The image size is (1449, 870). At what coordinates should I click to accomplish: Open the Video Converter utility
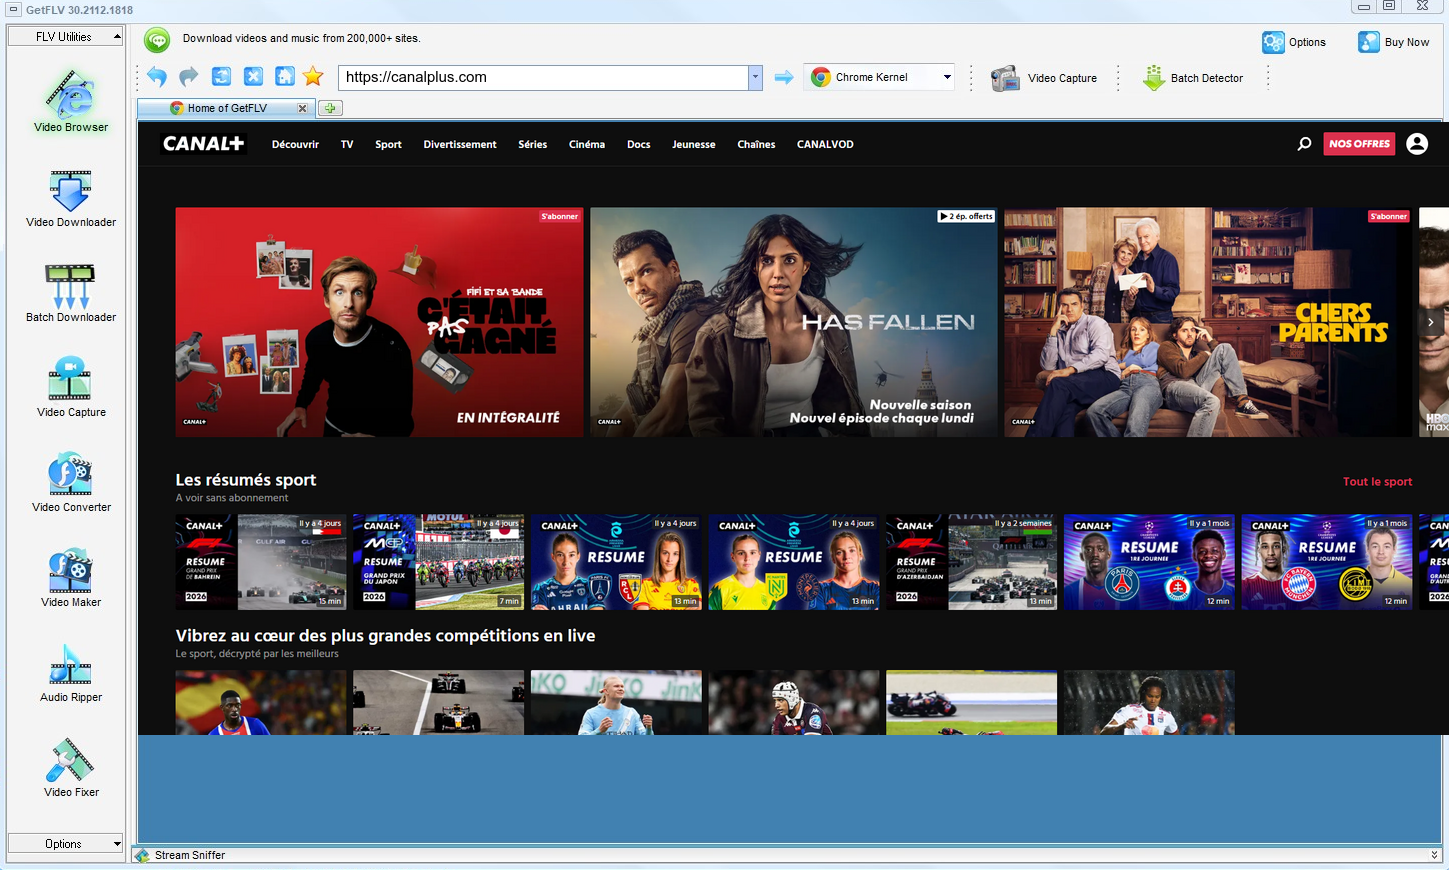point(71,483)
